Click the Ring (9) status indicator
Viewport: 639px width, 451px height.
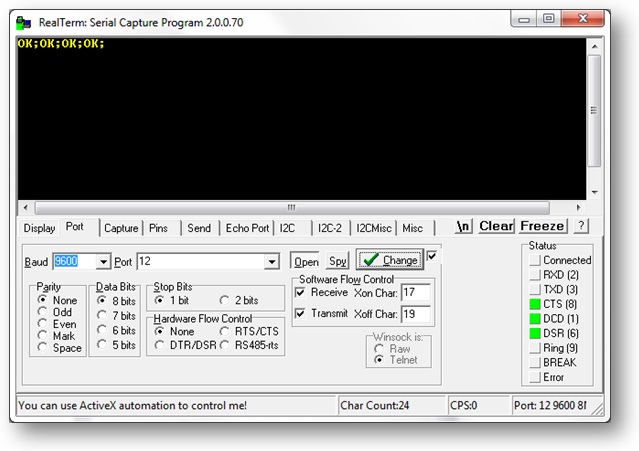coord(535,348)
